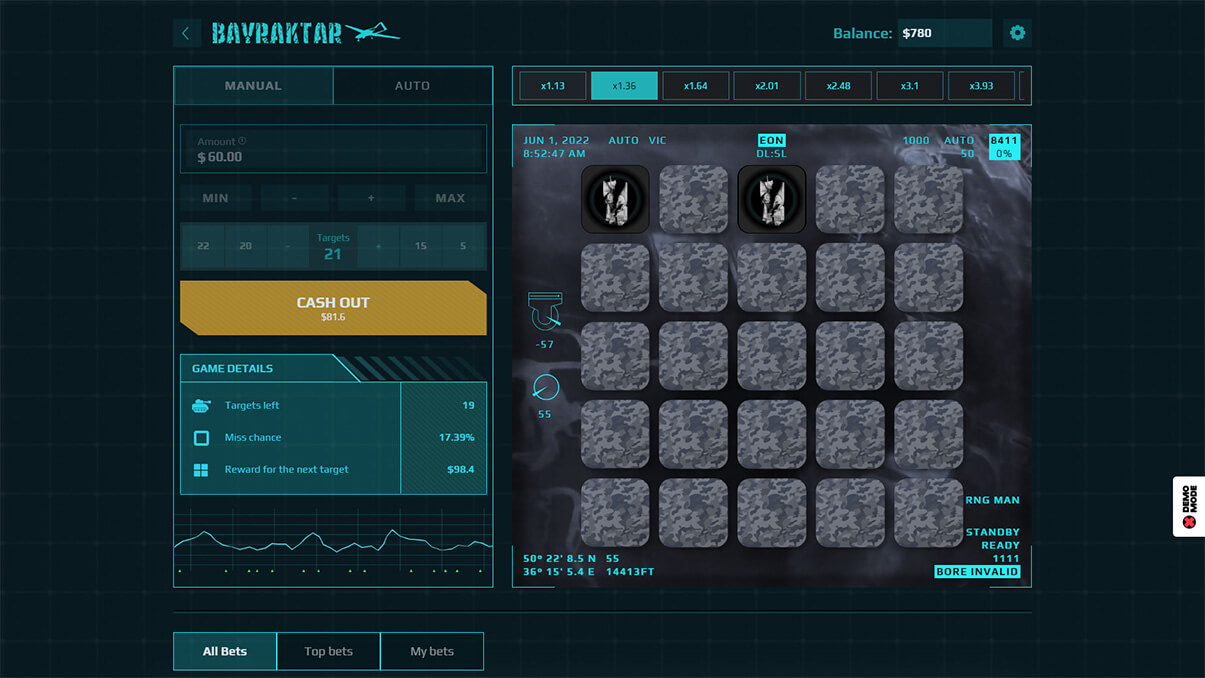Click the grid icon beside Reward for next target
The height and width of the screenshot is (678, 1205).
[x=201, y=469]
